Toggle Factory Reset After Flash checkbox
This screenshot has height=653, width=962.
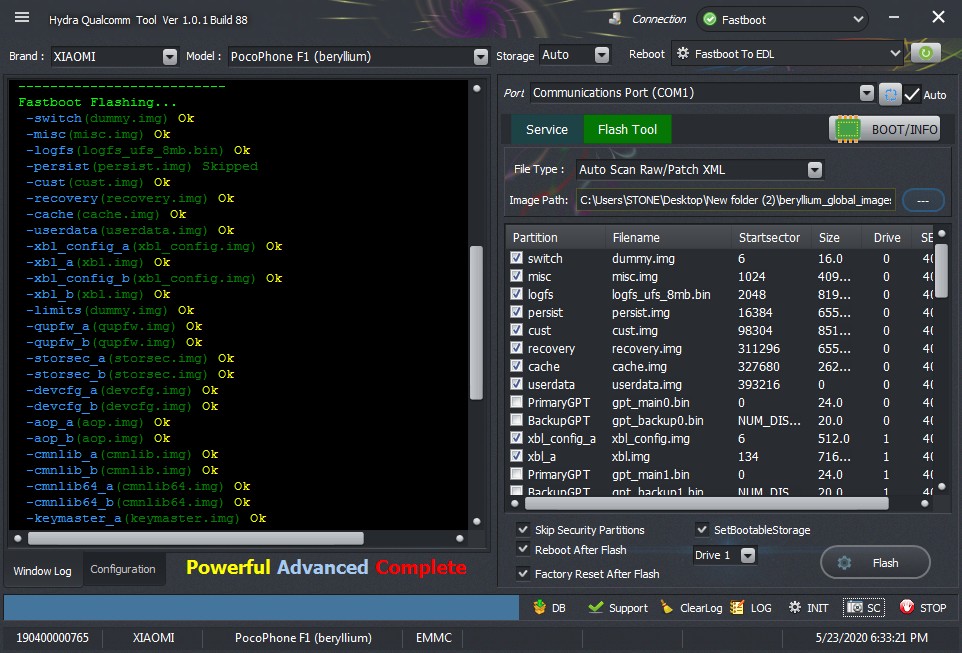coord(523,574)
